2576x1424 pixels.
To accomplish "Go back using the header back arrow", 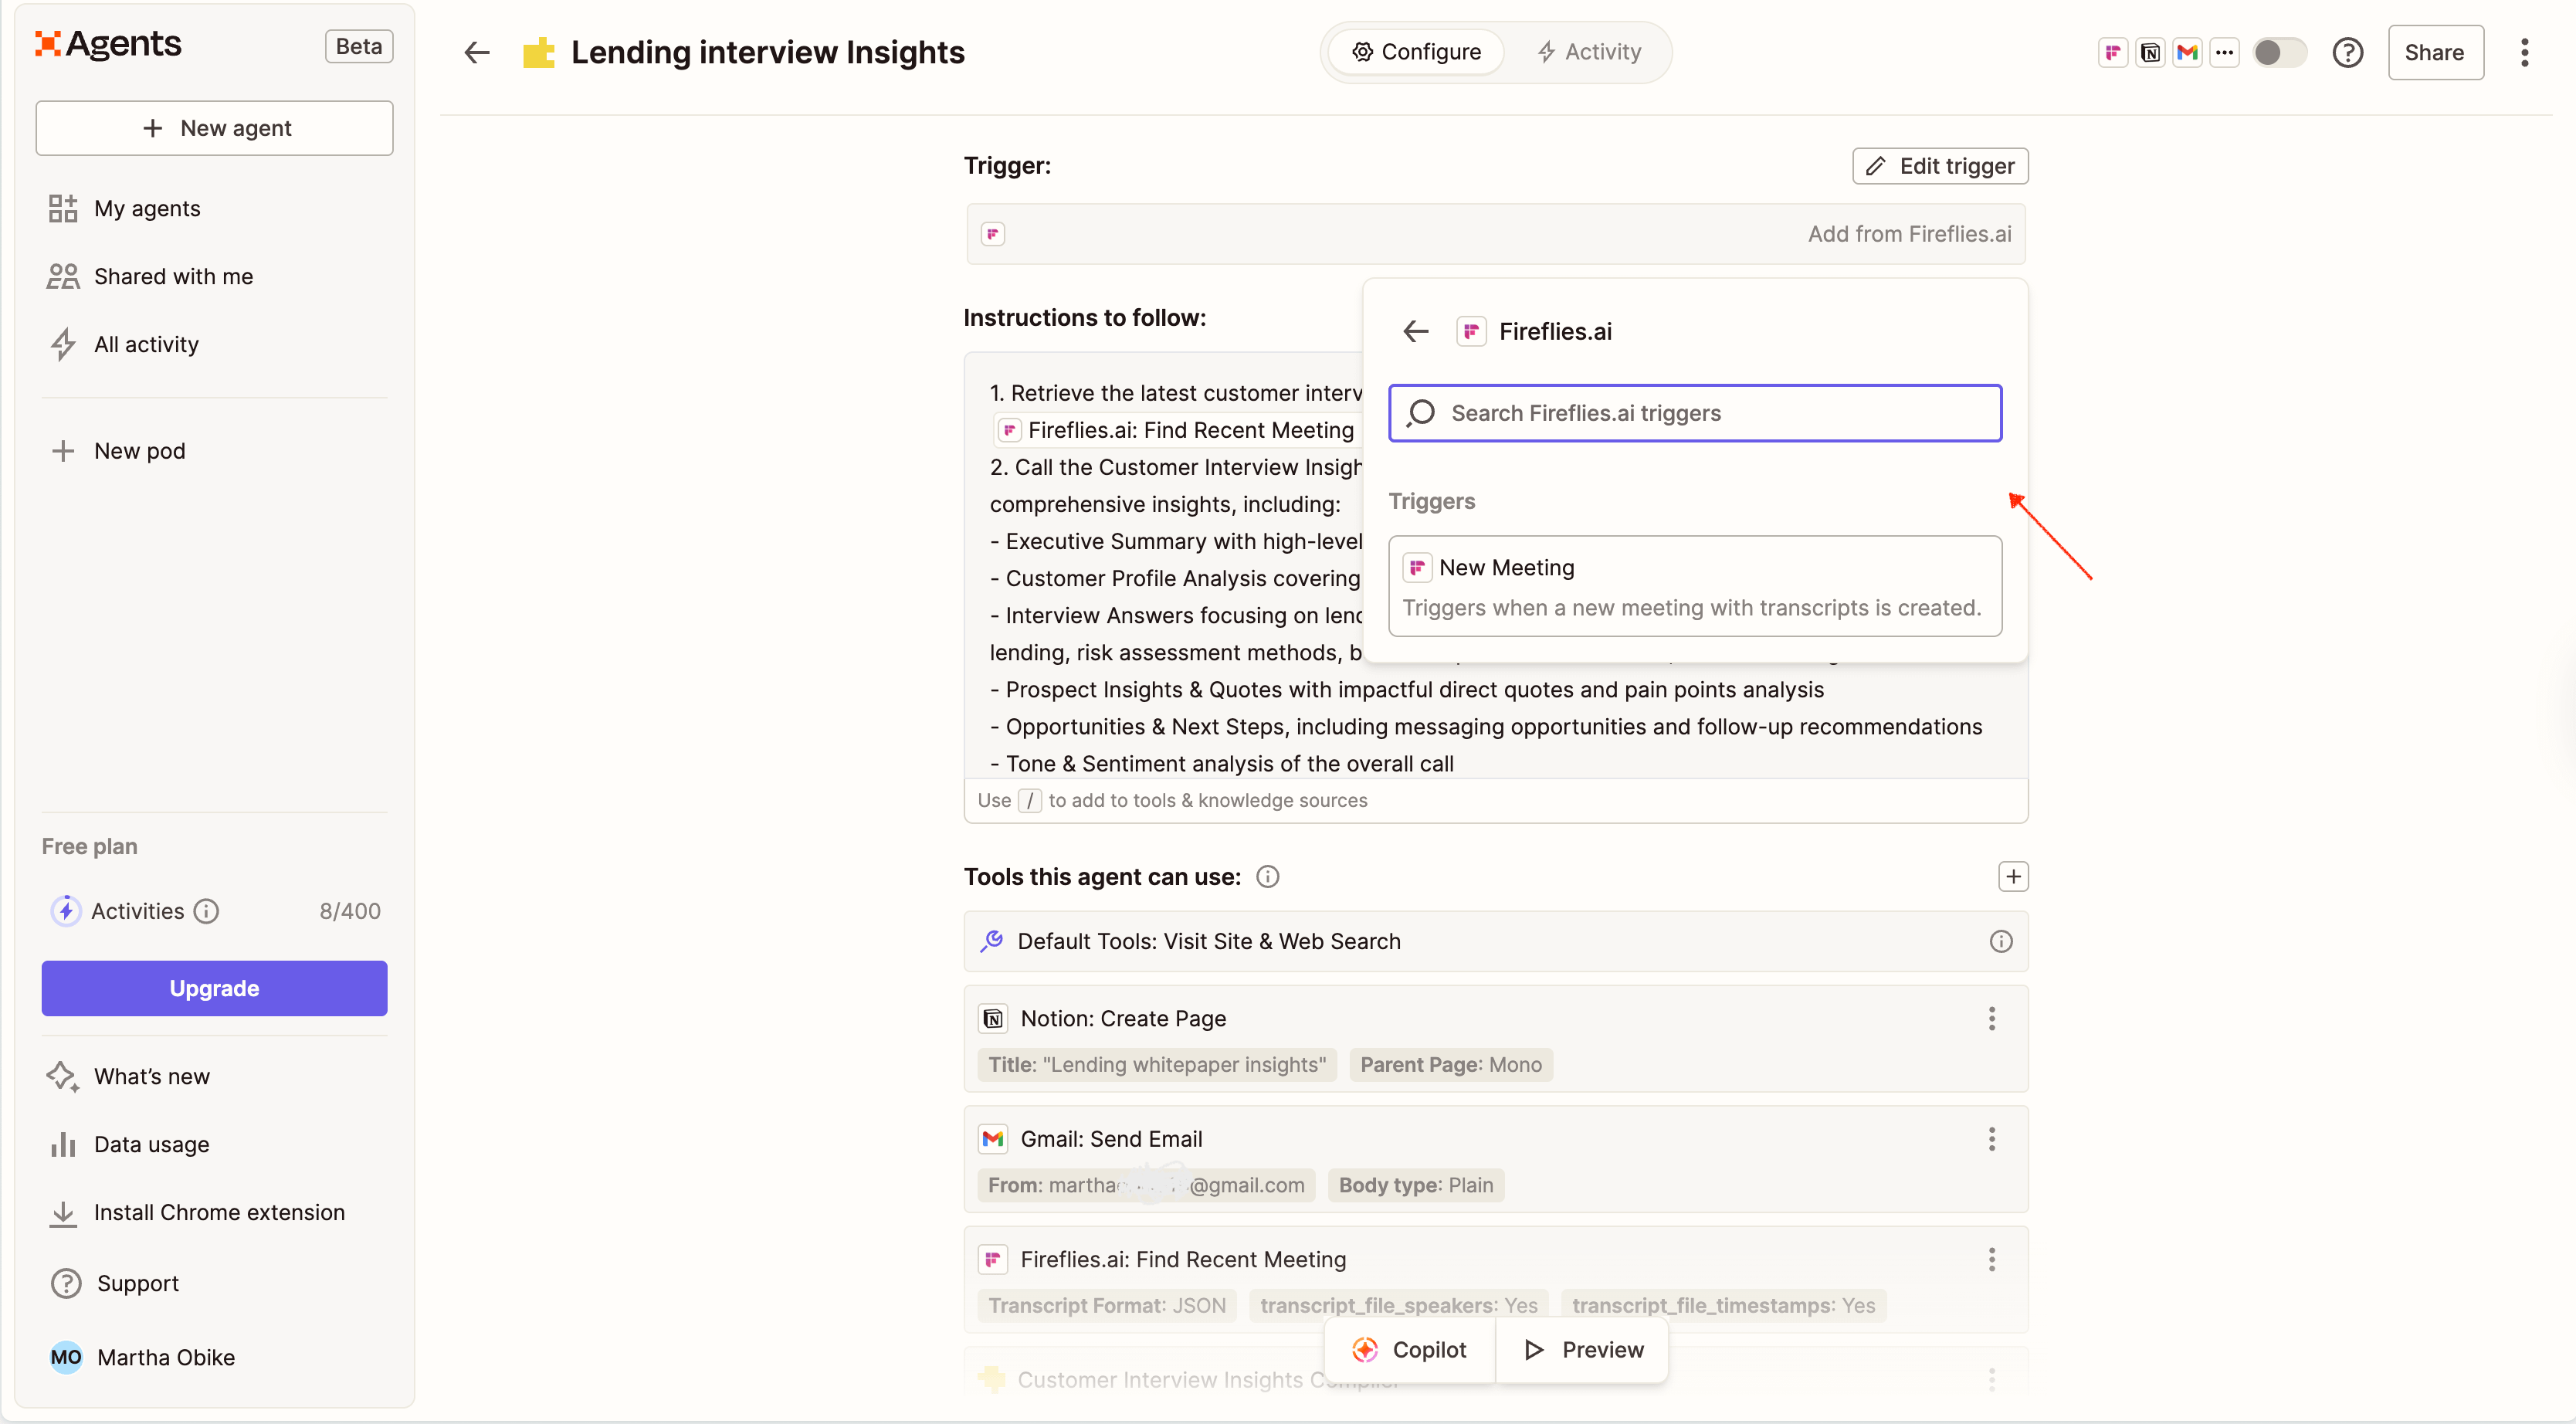I will tap(477, 52).
